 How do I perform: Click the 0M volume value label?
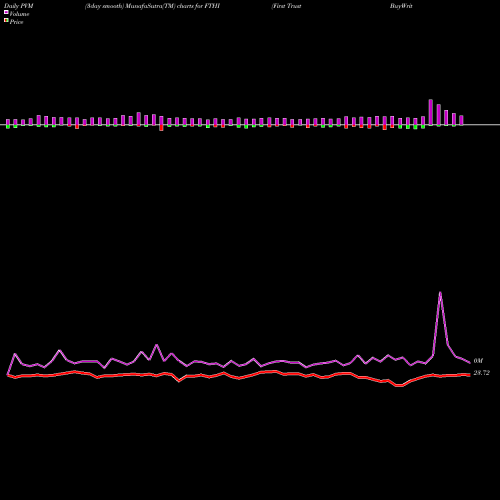(478, 361)
